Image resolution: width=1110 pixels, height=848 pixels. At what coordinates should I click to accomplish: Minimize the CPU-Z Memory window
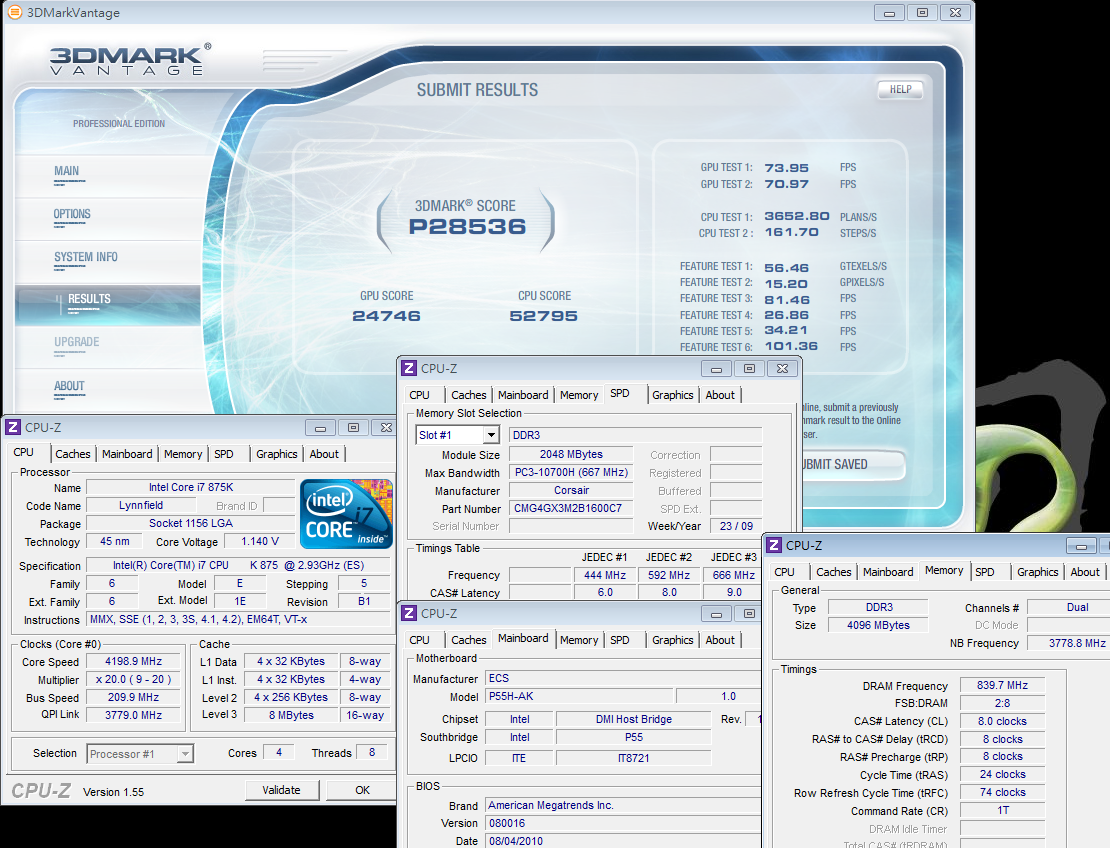(1081, 546)
